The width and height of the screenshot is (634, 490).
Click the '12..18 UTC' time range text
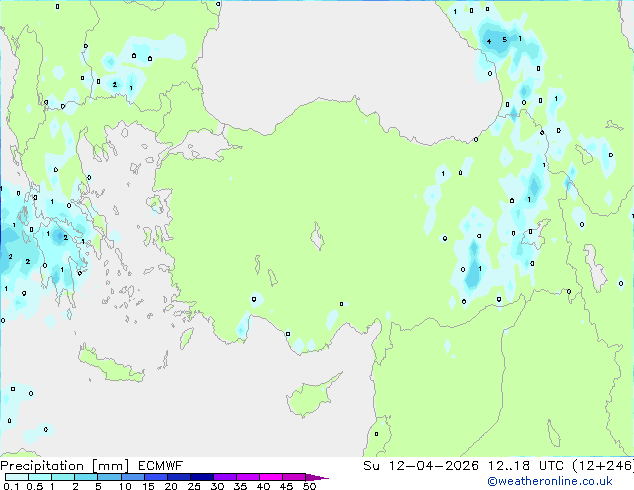(525, 466)
